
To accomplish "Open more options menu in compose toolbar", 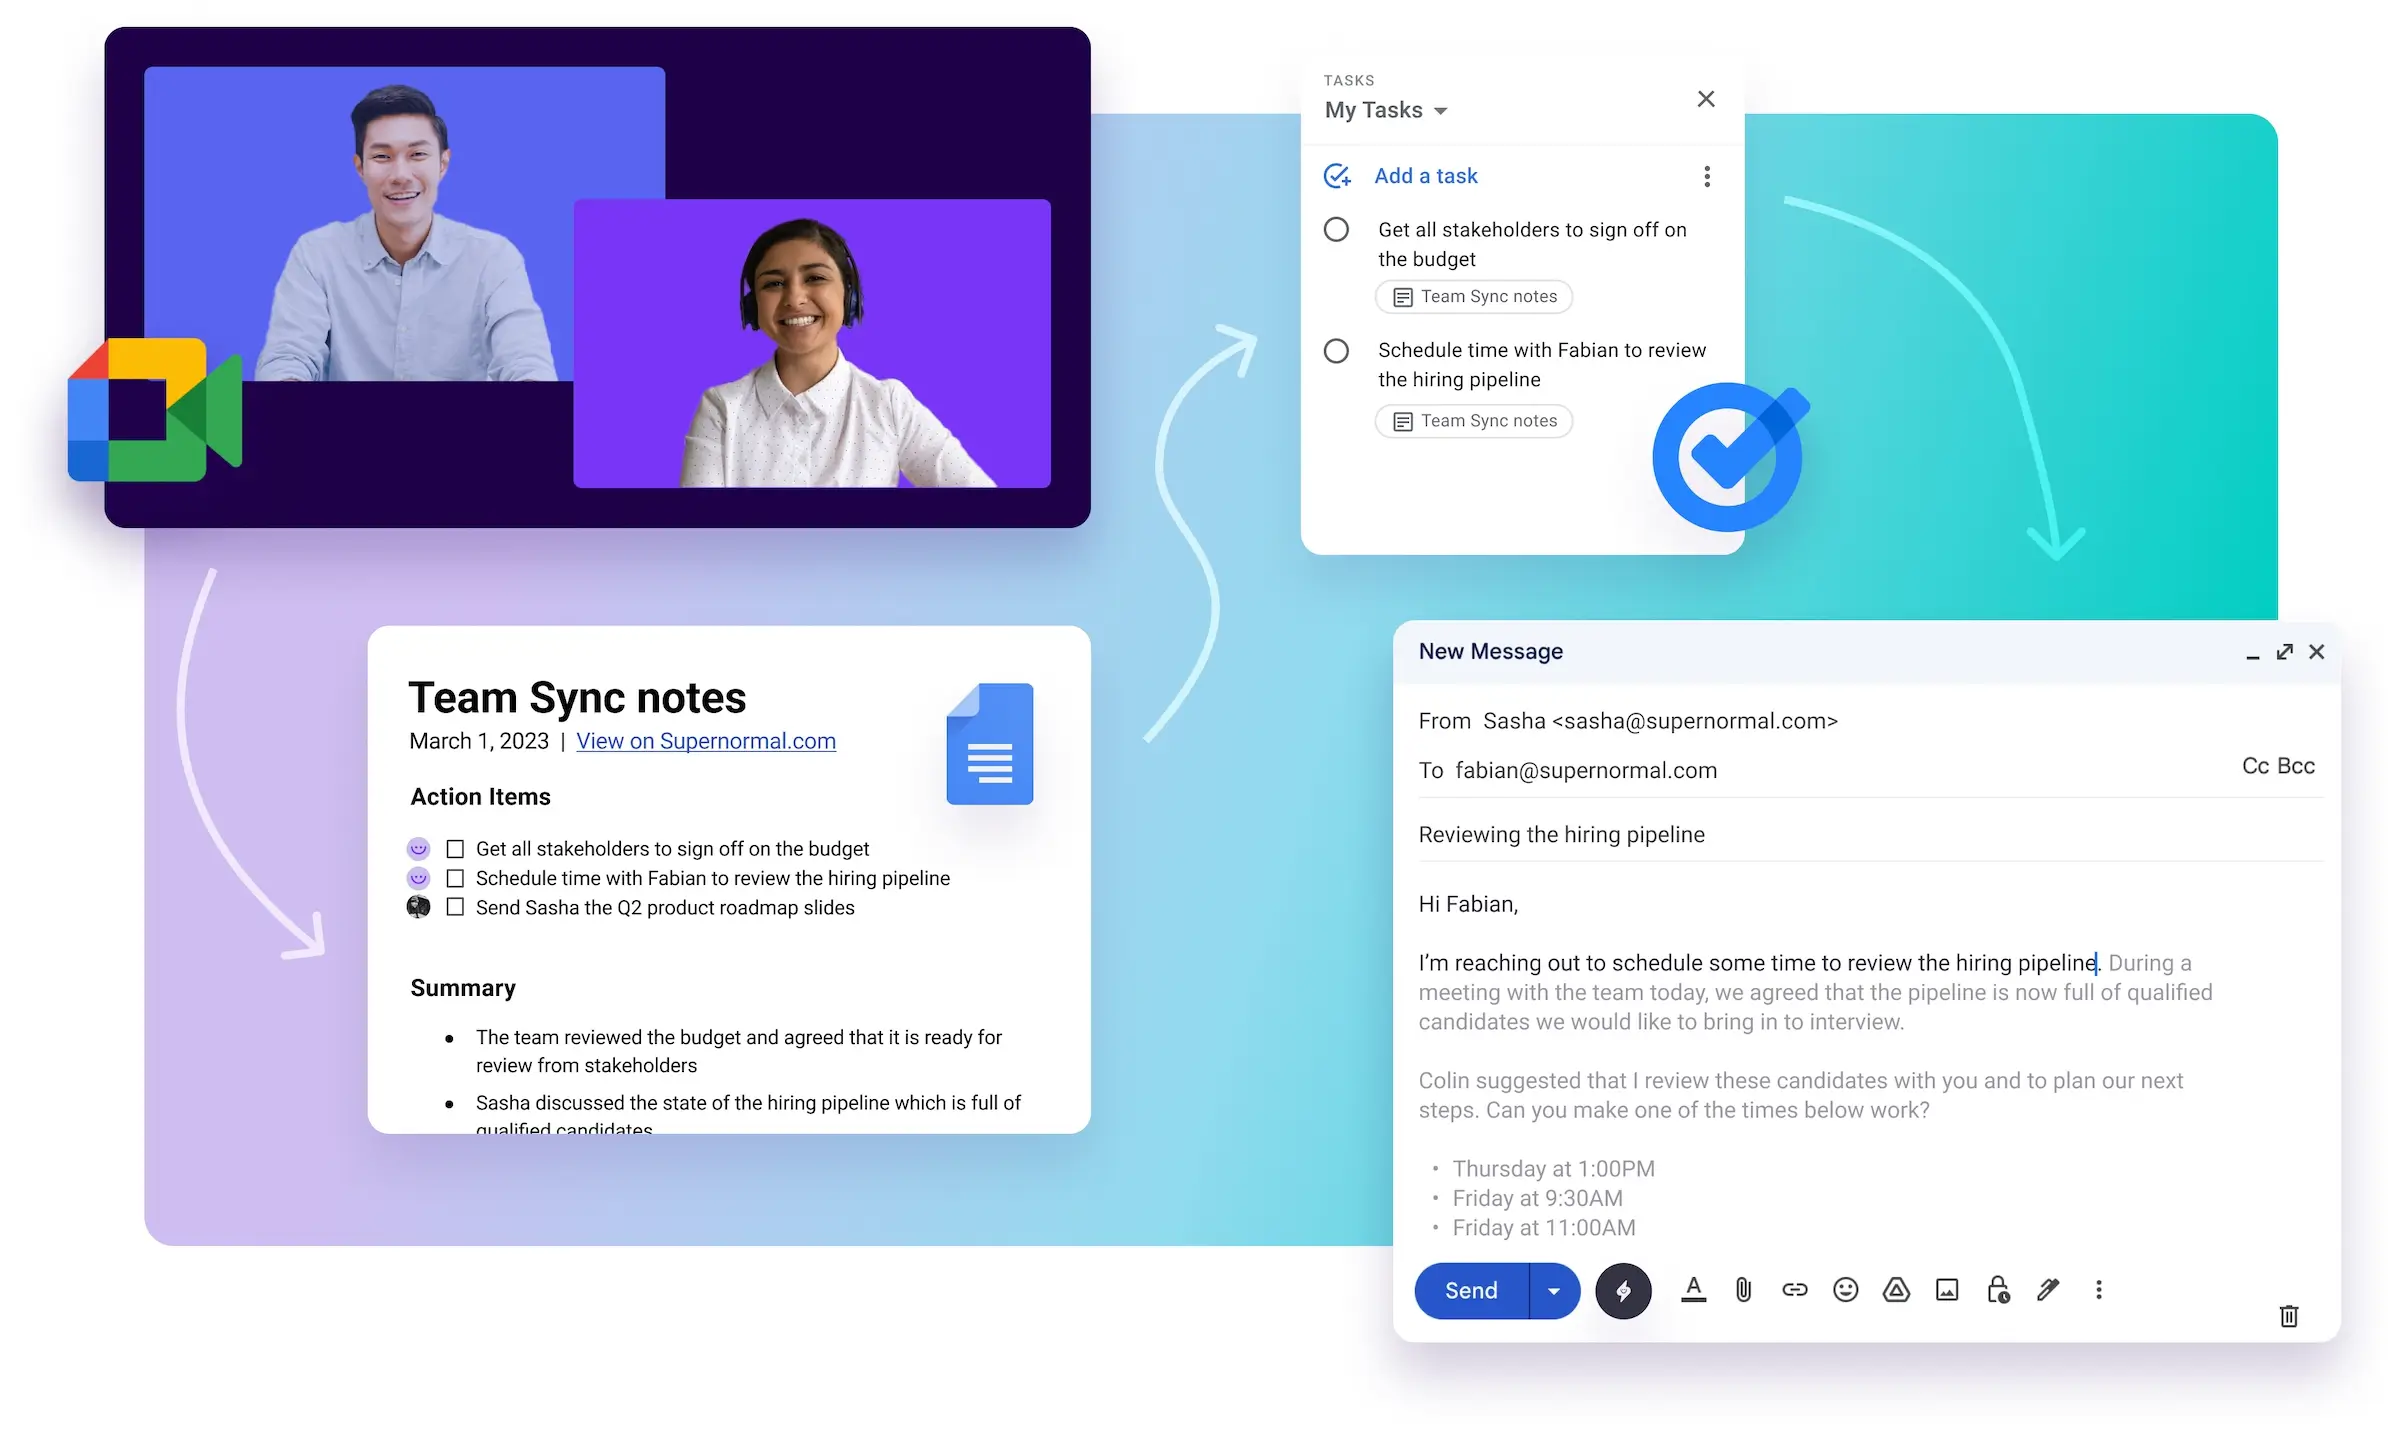I will pos(2099,1290).
